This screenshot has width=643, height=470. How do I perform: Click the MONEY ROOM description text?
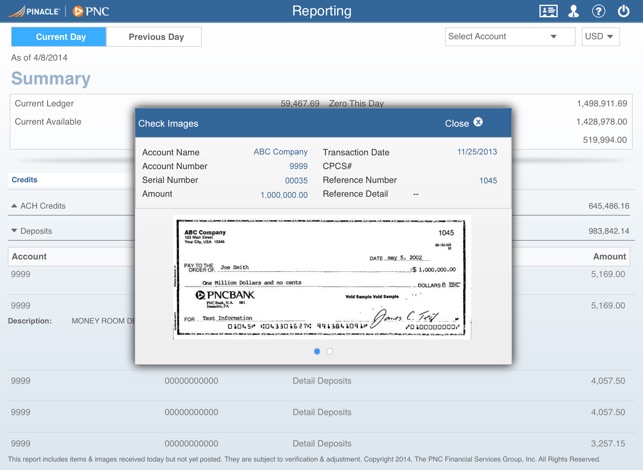pos(103,321)
